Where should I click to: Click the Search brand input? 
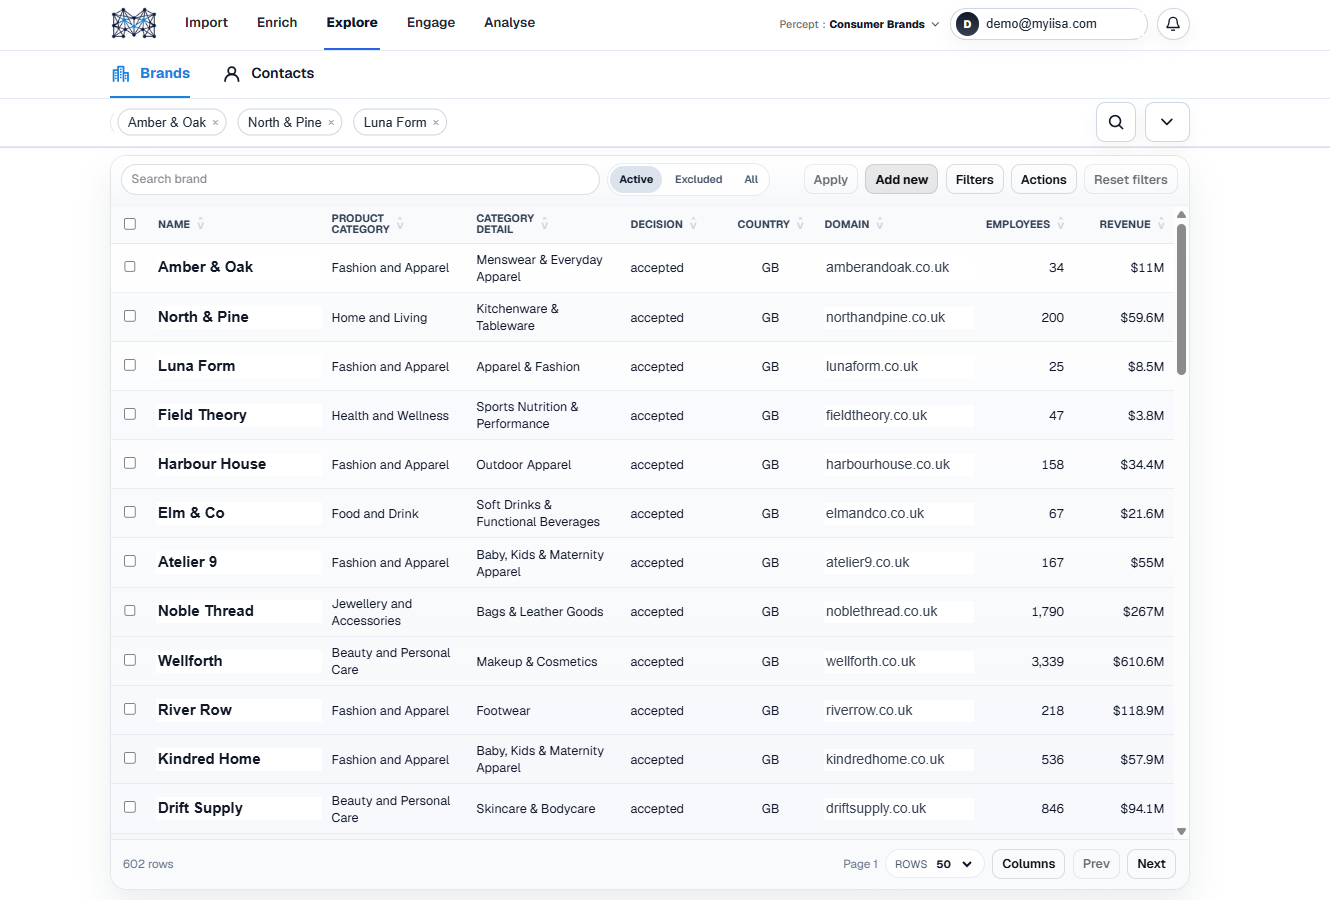tap(360, 180)
